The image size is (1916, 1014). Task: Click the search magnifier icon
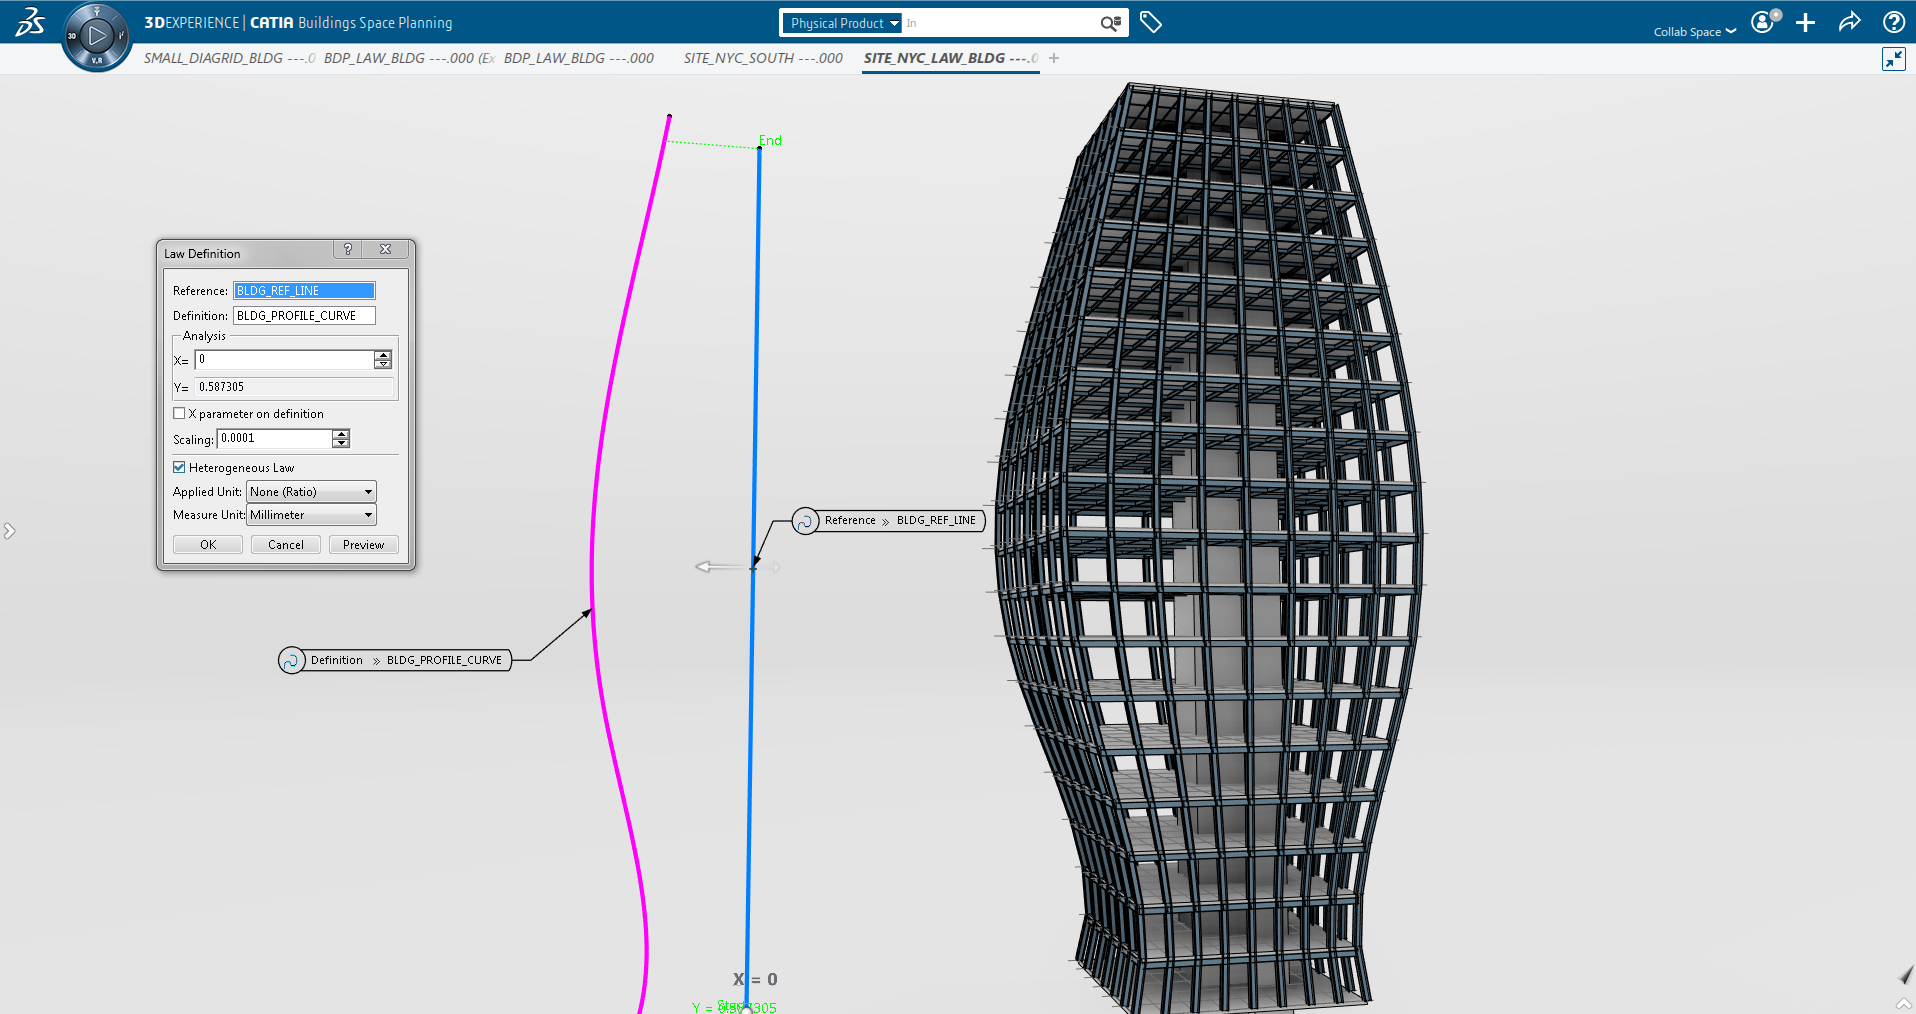coord(1110,23)
